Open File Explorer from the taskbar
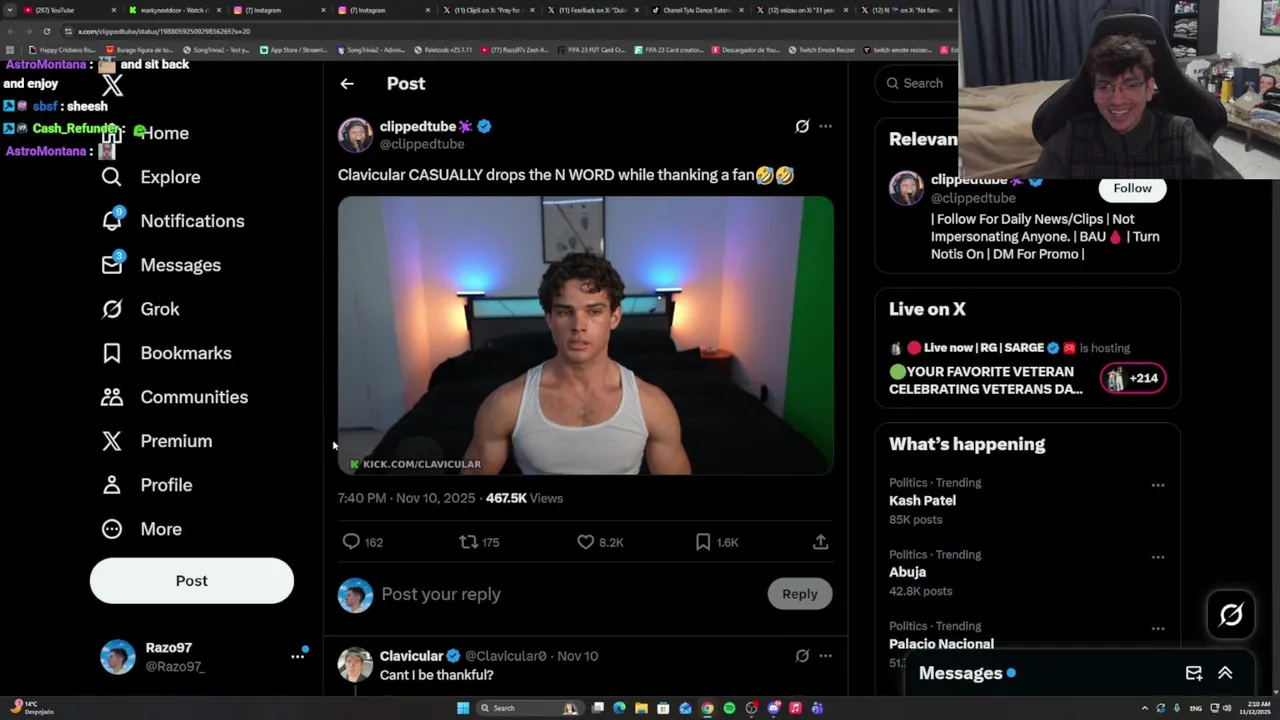This screenshot has width=1280, height=720. 641,708
